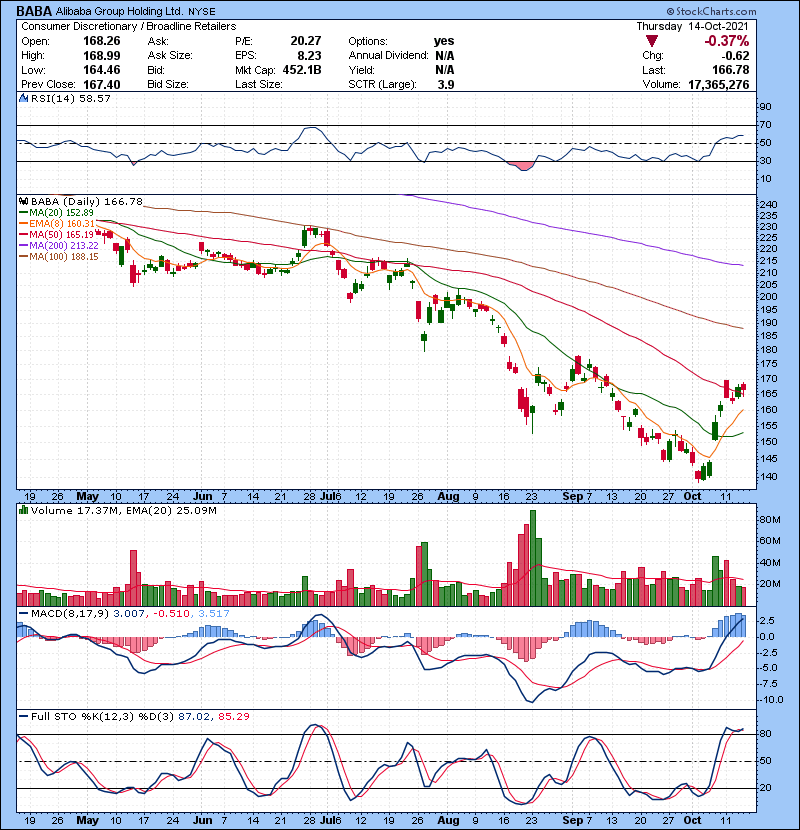800x830 pixels.
Task: Click the P/E value 20.27
Action: click(x=305, y=41)
